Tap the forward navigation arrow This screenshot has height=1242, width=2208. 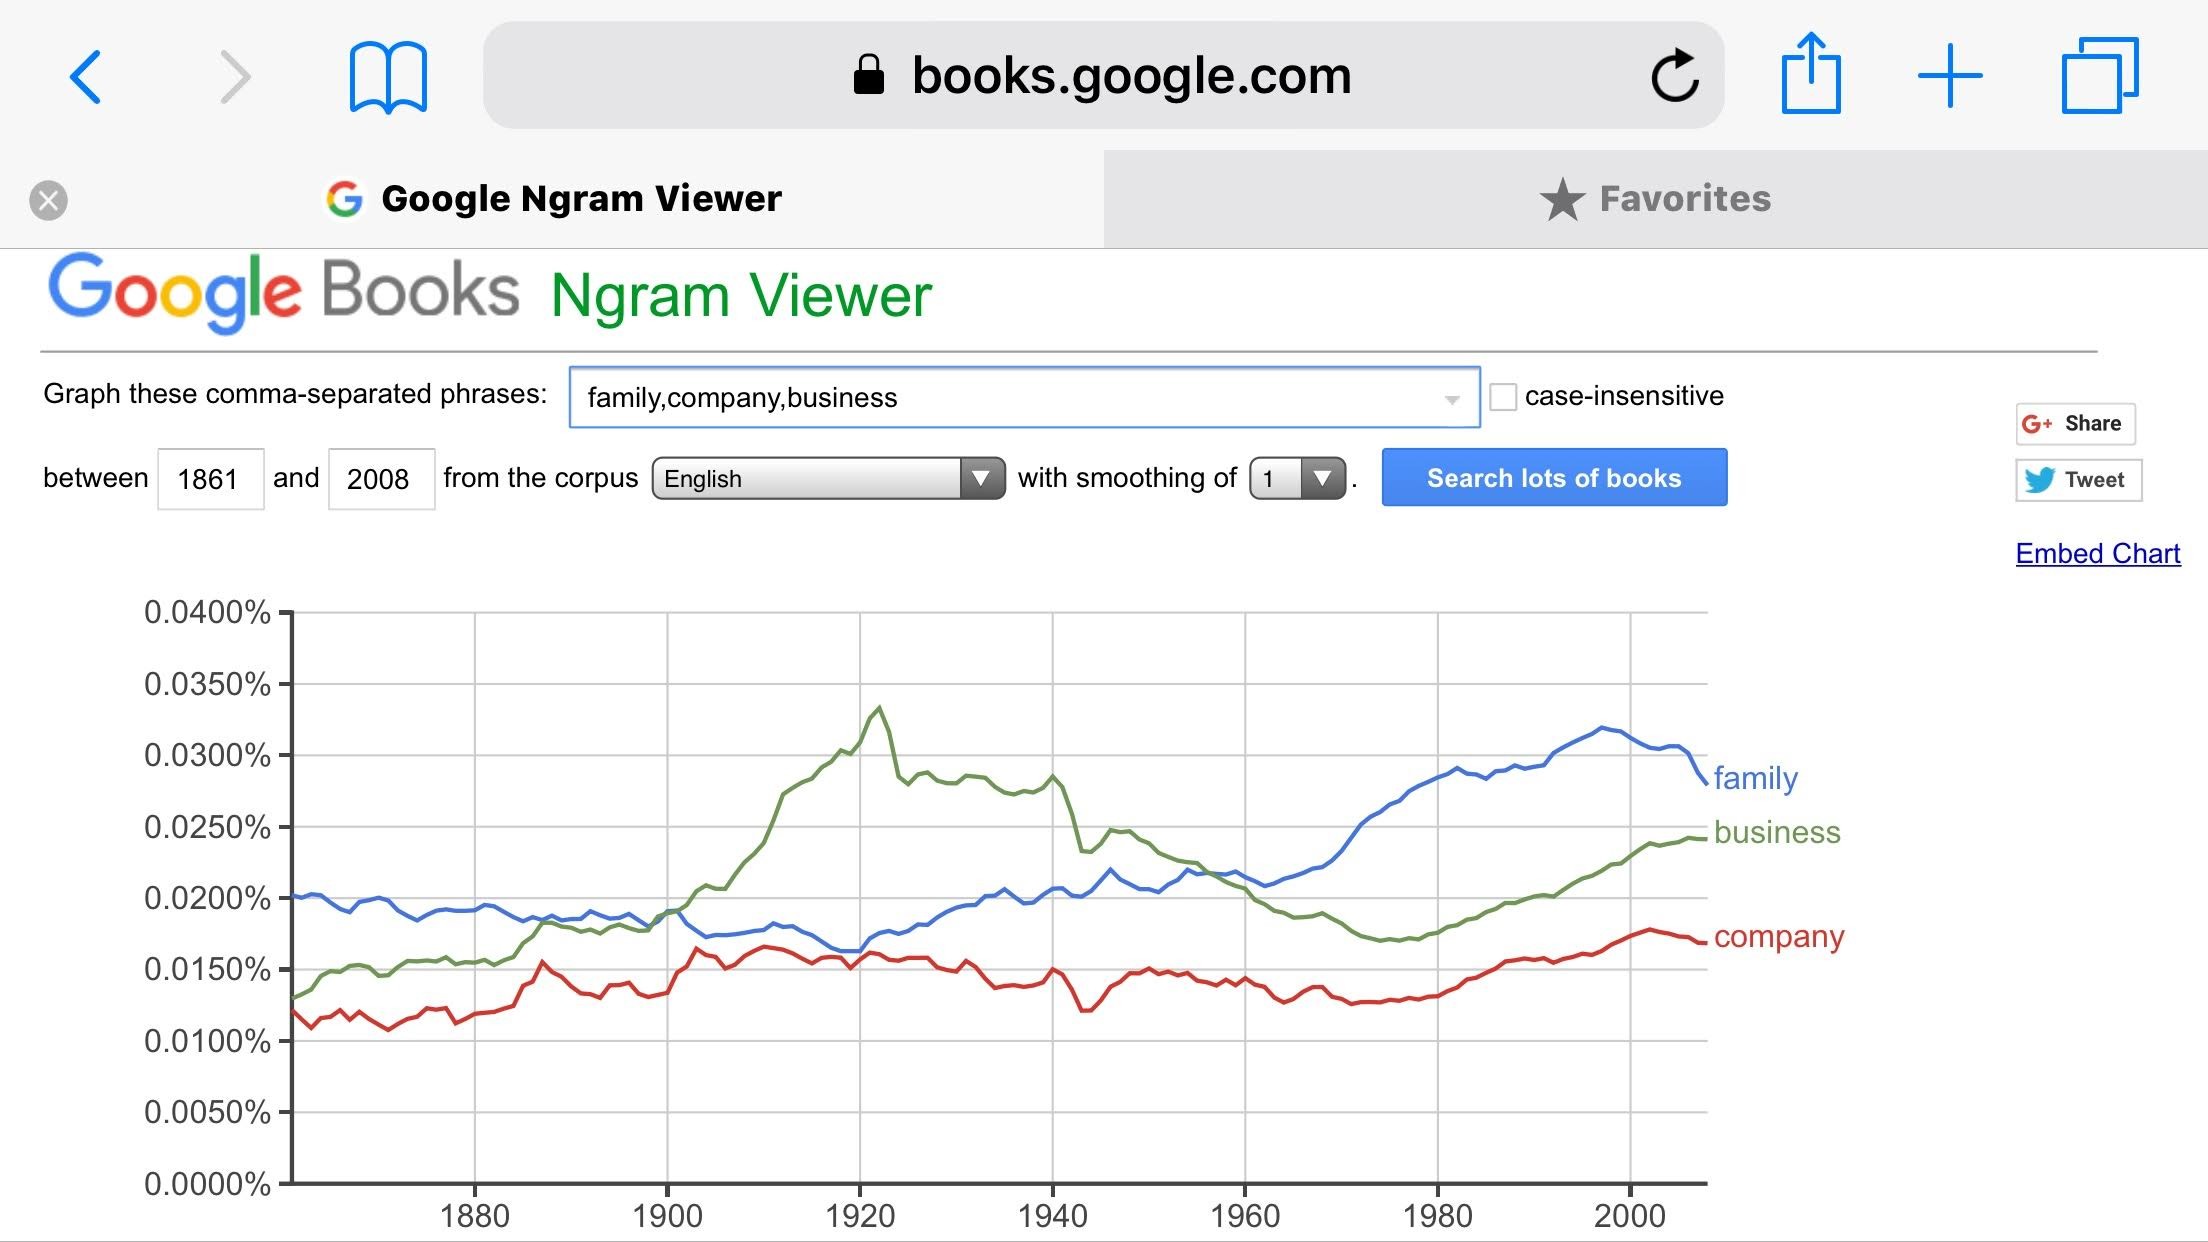pos(235,77)
